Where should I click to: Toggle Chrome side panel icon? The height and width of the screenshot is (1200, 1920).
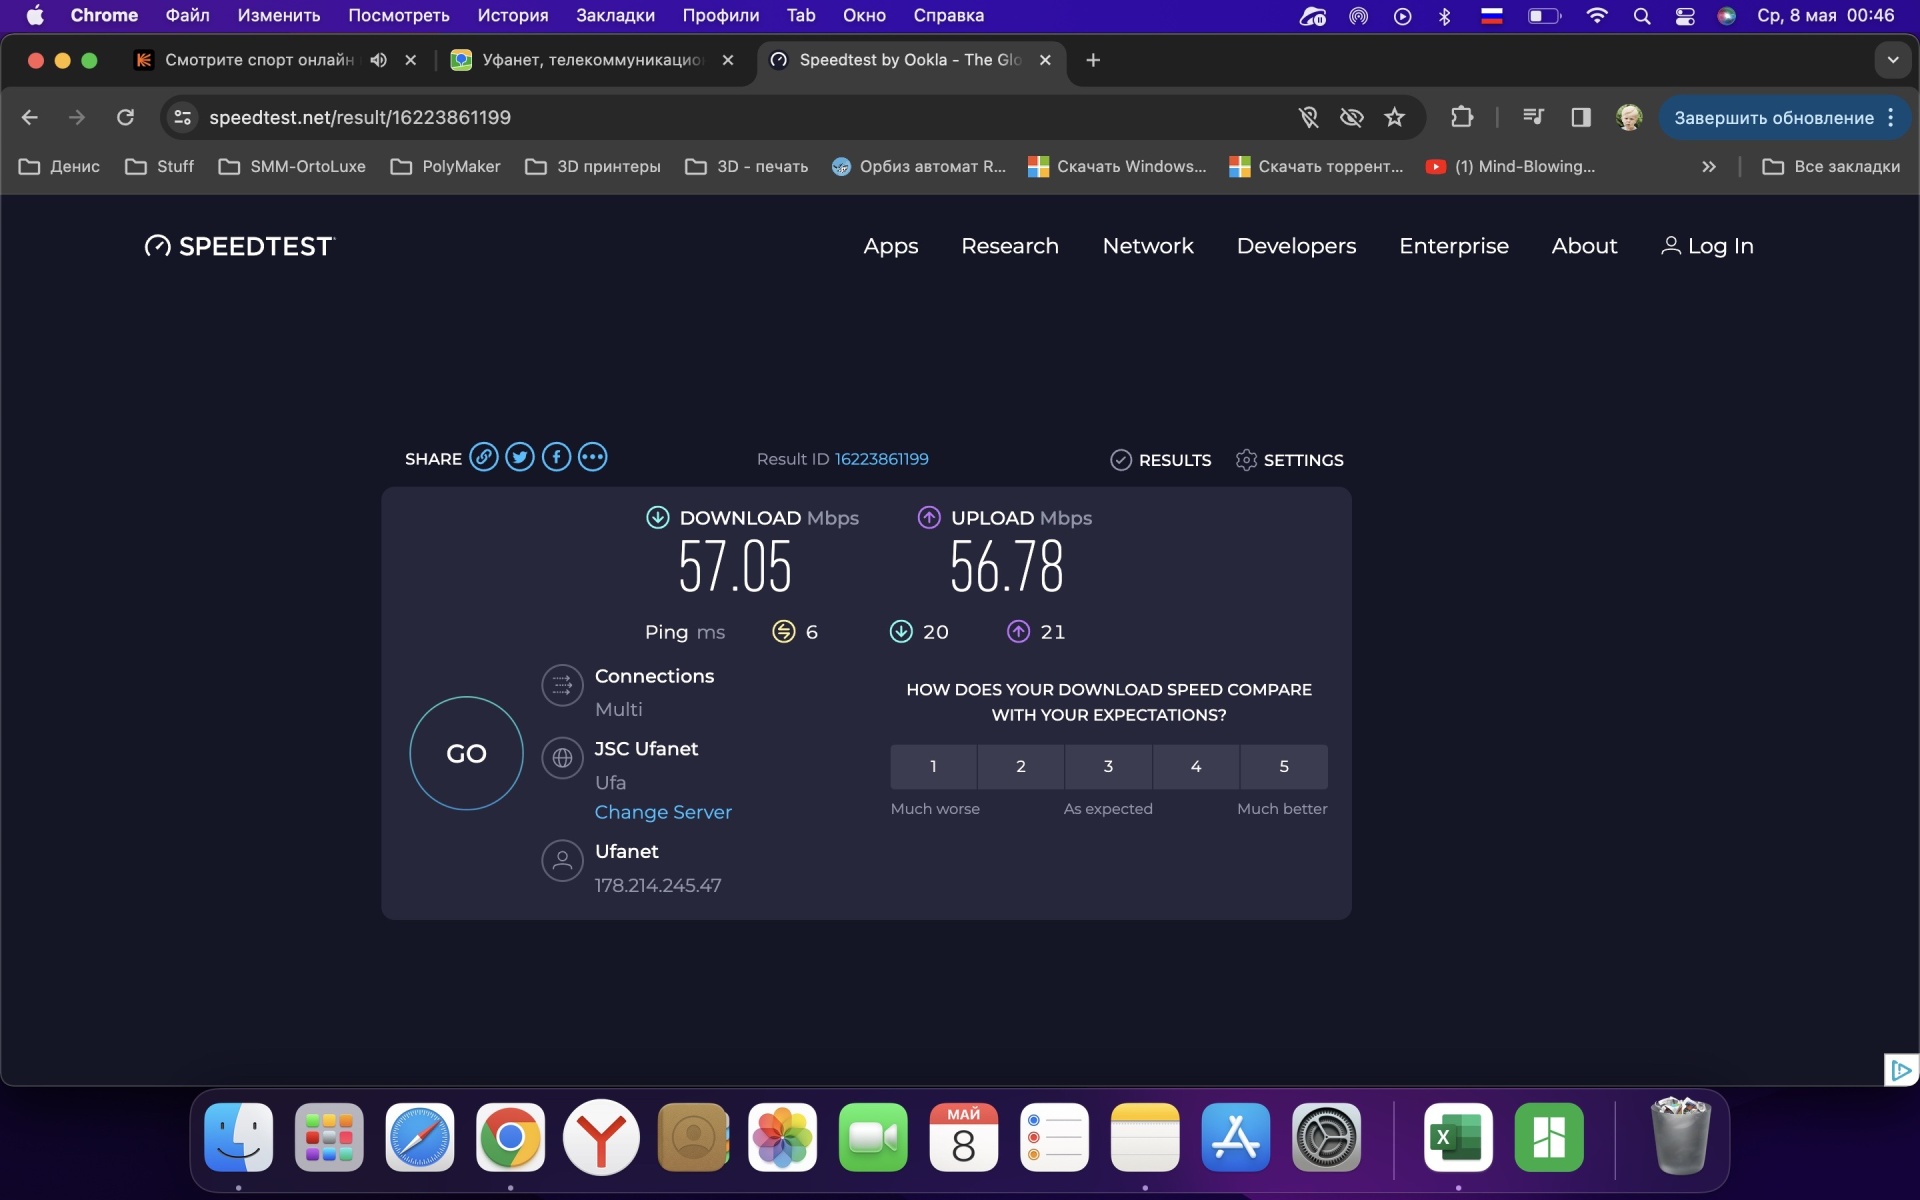pos(1580,118)
